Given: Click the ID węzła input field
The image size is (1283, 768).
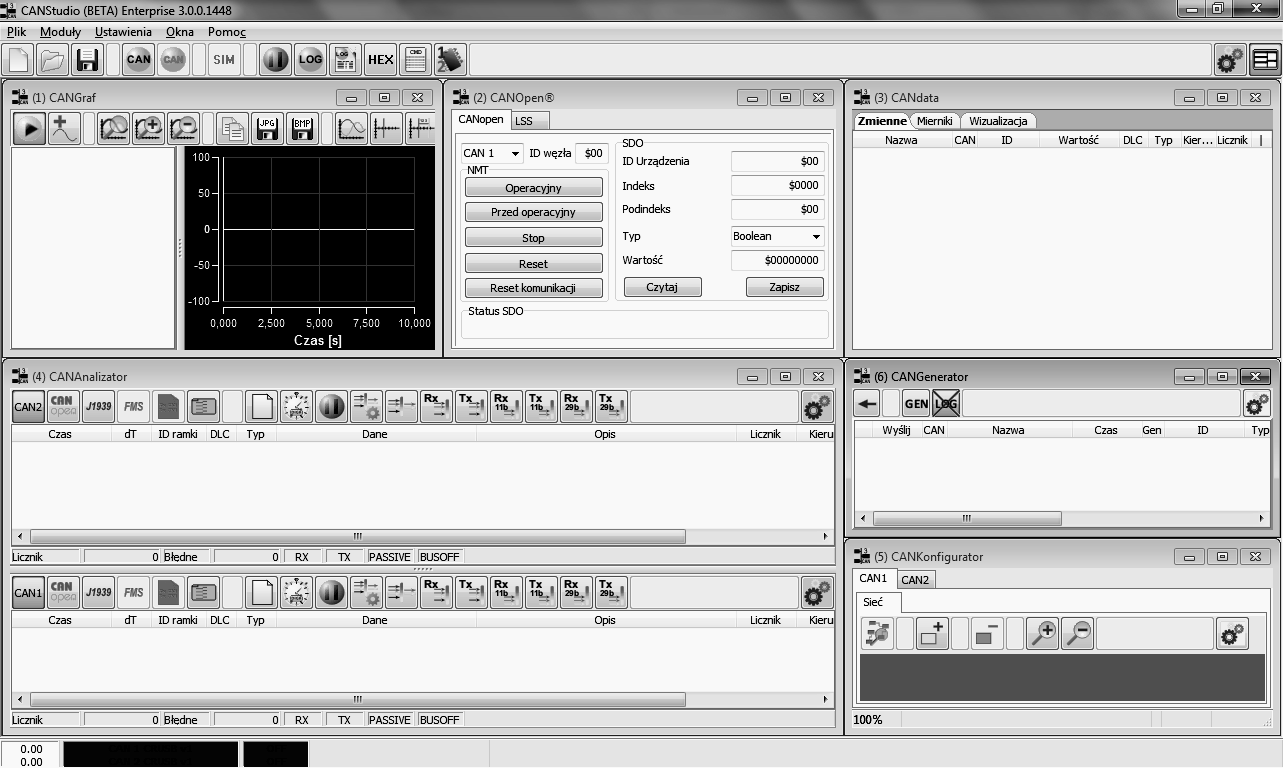Looking at the screenshot, I should [592, 153].
